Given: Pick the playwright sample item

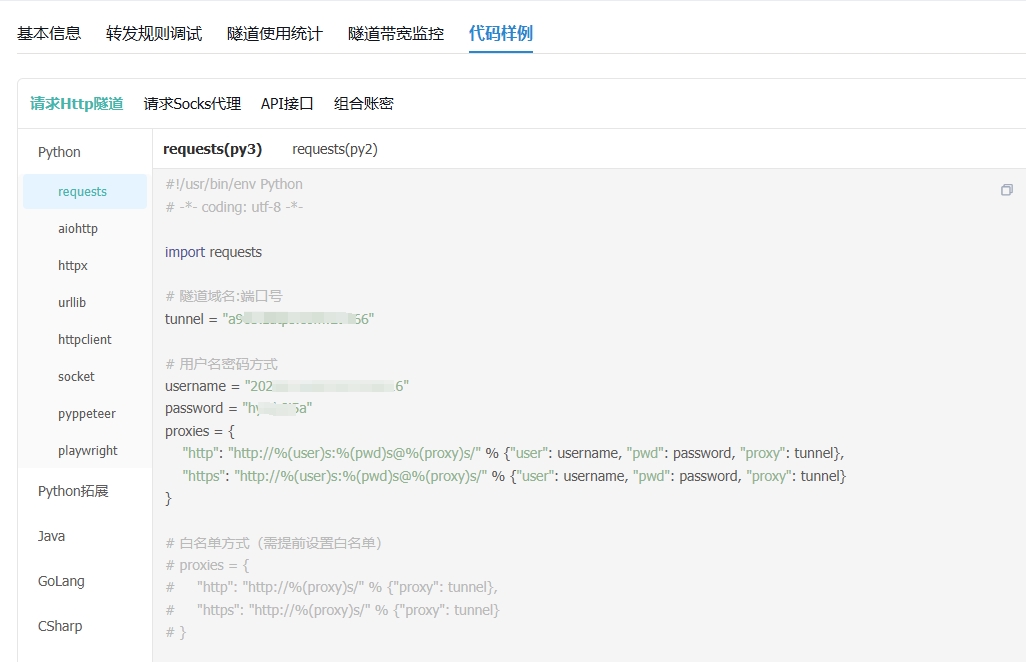Looking at the screenshot, I should point(88,451).
